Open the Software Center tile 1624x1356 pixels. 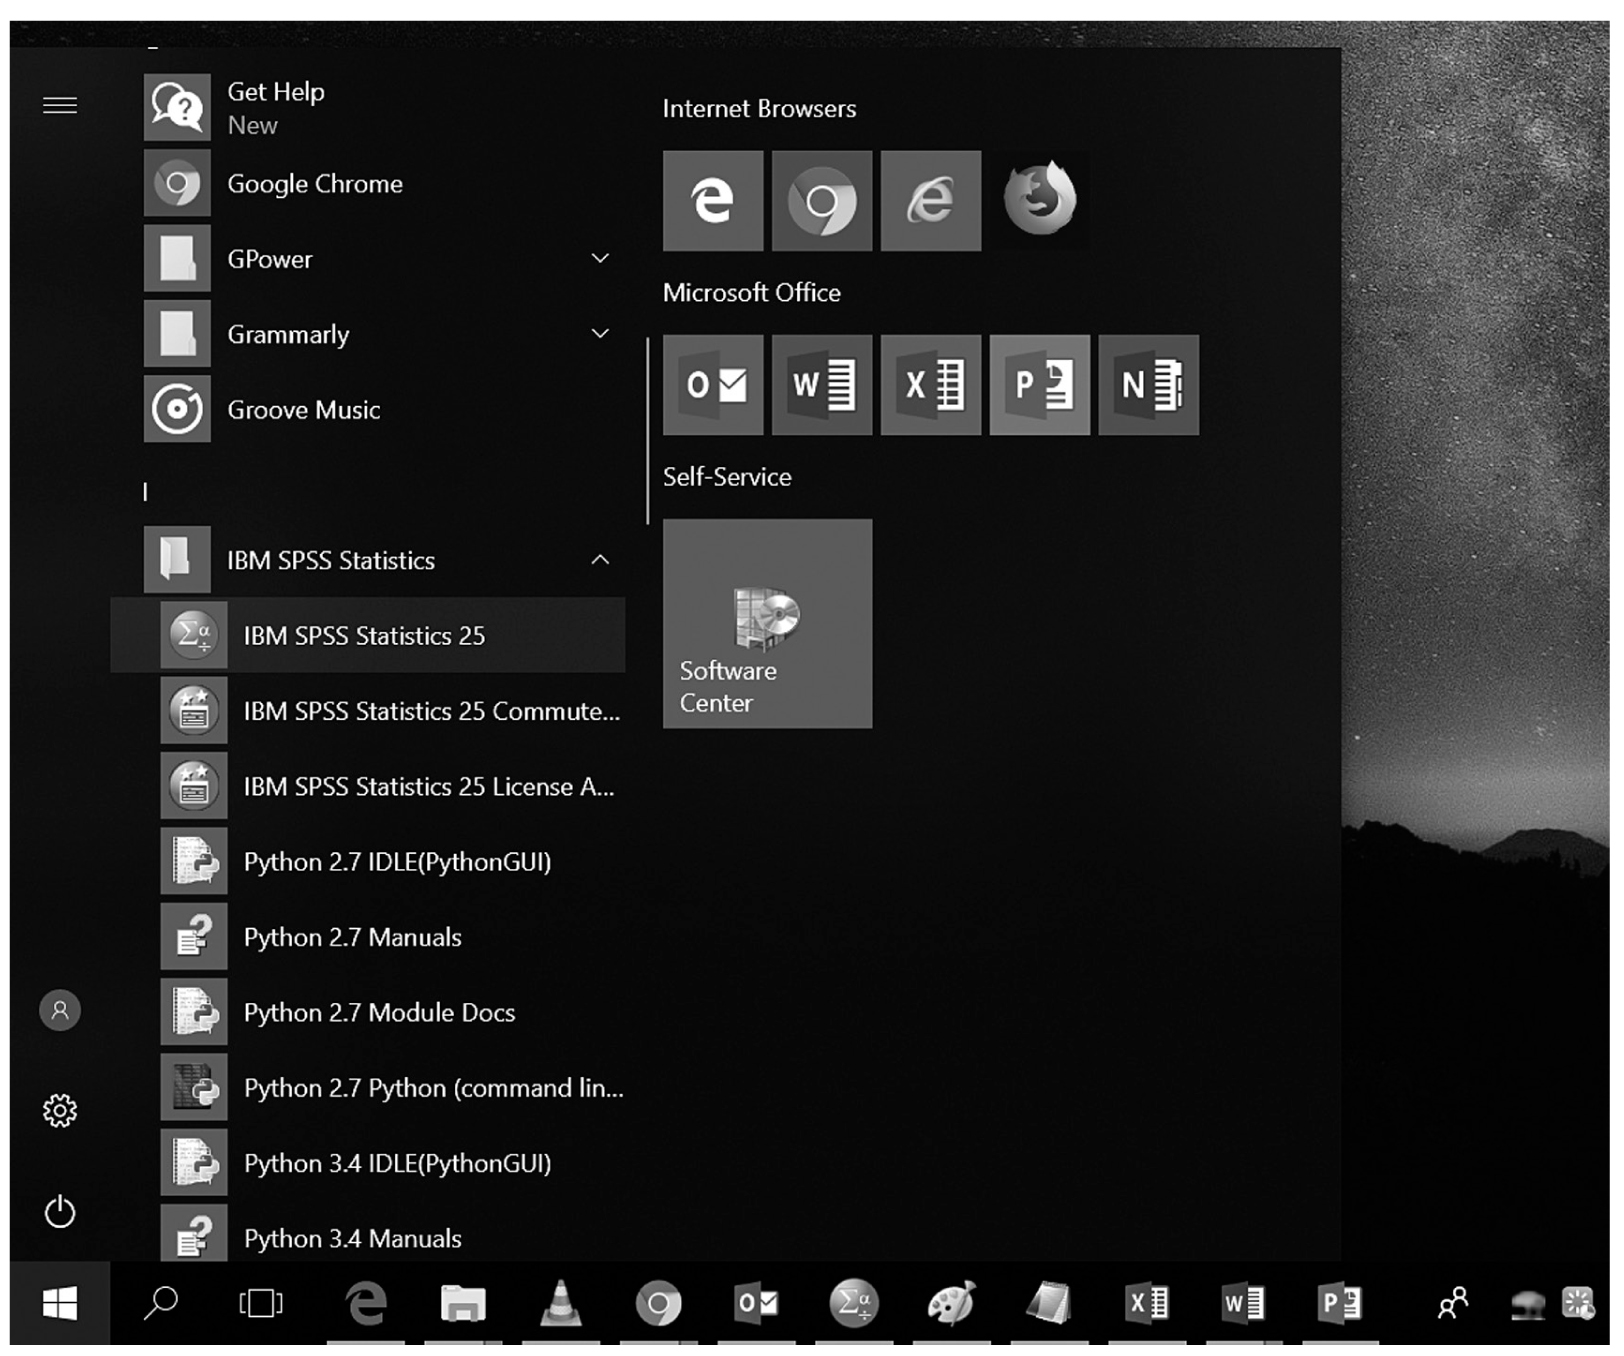pos(768,624)
